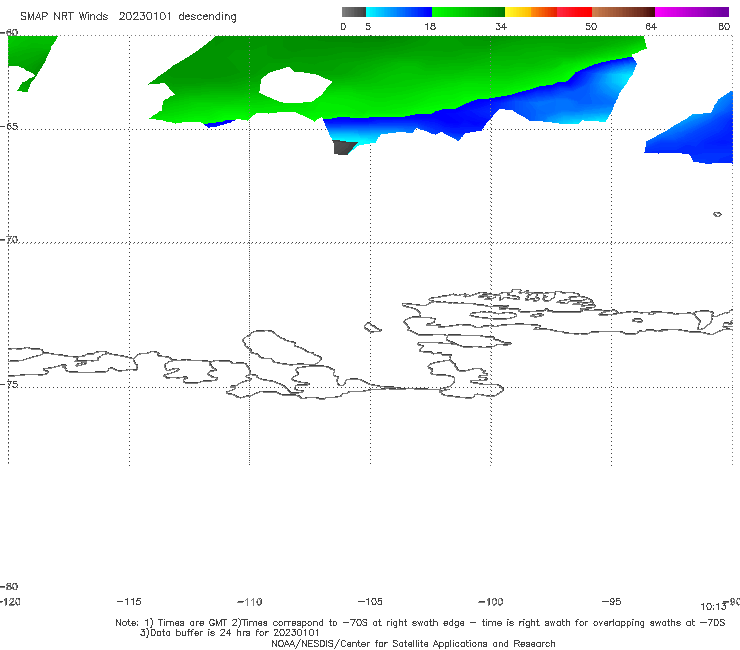The height and width of the screenshot is (650, 740).
Task: Click the longitude label "-110"
Action: 250,602
